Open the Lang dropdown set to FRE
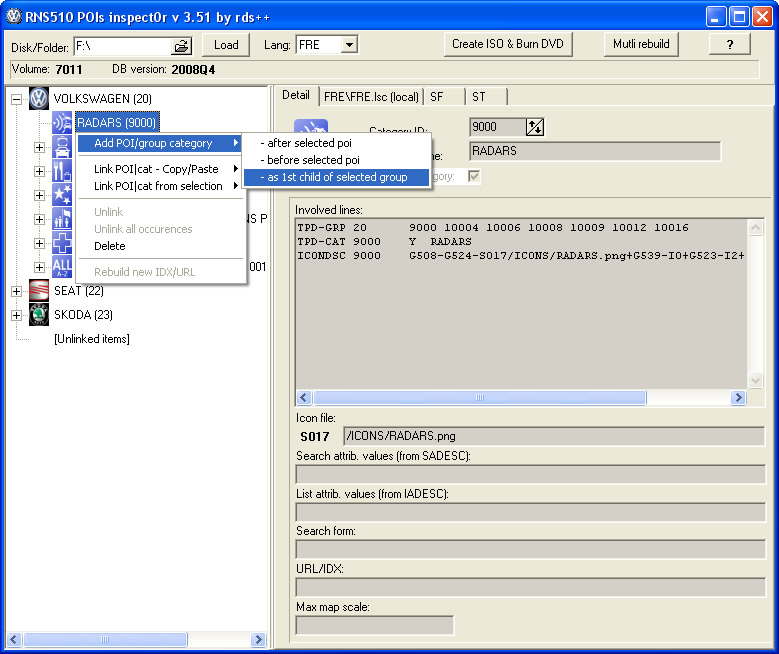This screenshot has height=654, width=779. point(349,45)
